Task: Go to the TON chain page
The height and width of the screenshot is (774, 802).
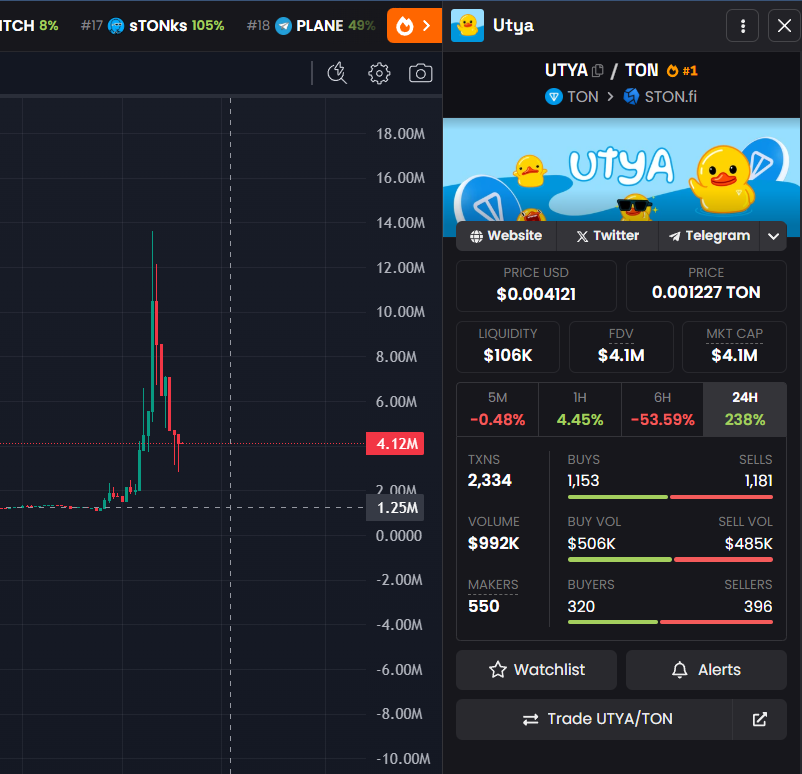Action: pyautogui.click(x=572, y=97)
